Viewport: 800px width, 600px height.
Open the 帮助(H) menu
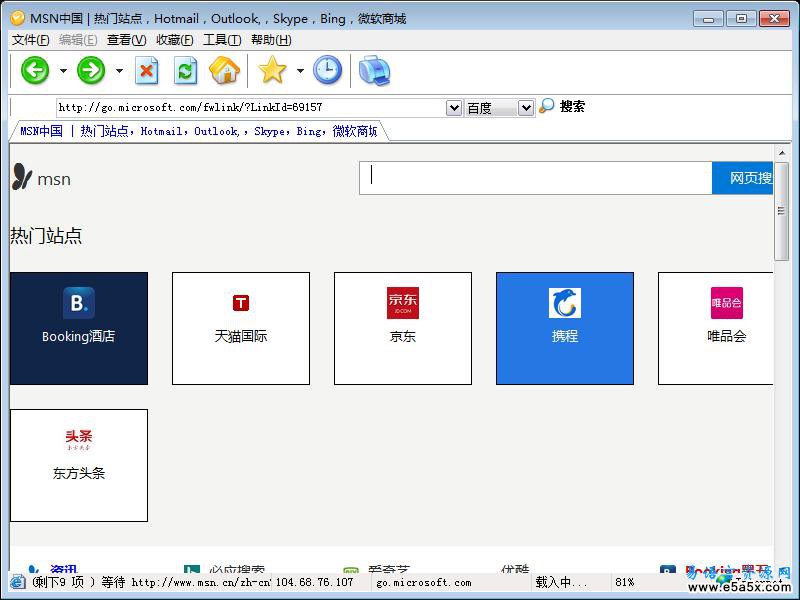pos(271,40)
